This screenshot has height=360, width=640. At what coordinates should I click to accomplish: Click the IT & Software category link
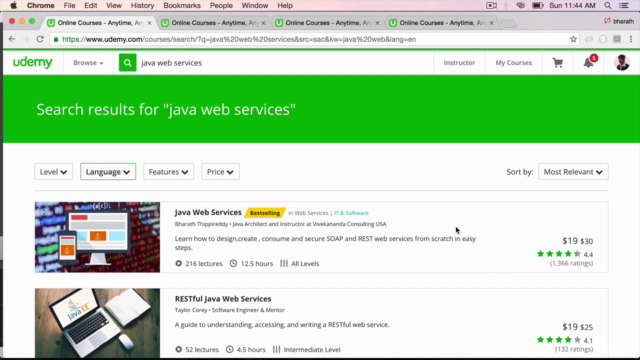(351, 213)
